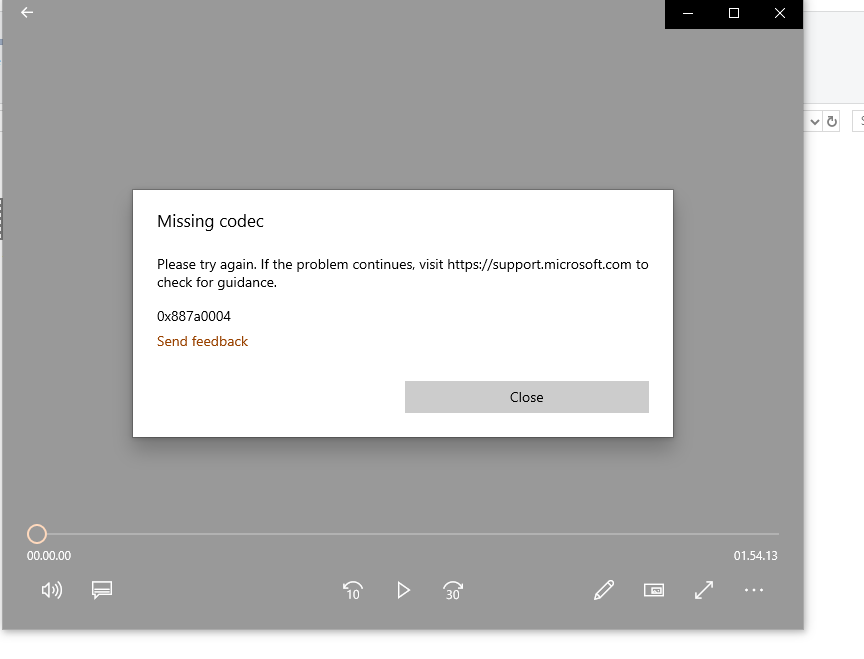Click the error code 0x887a0004
Screen dimensions: 864x659
pyautogui.click(x=193, y=316)
